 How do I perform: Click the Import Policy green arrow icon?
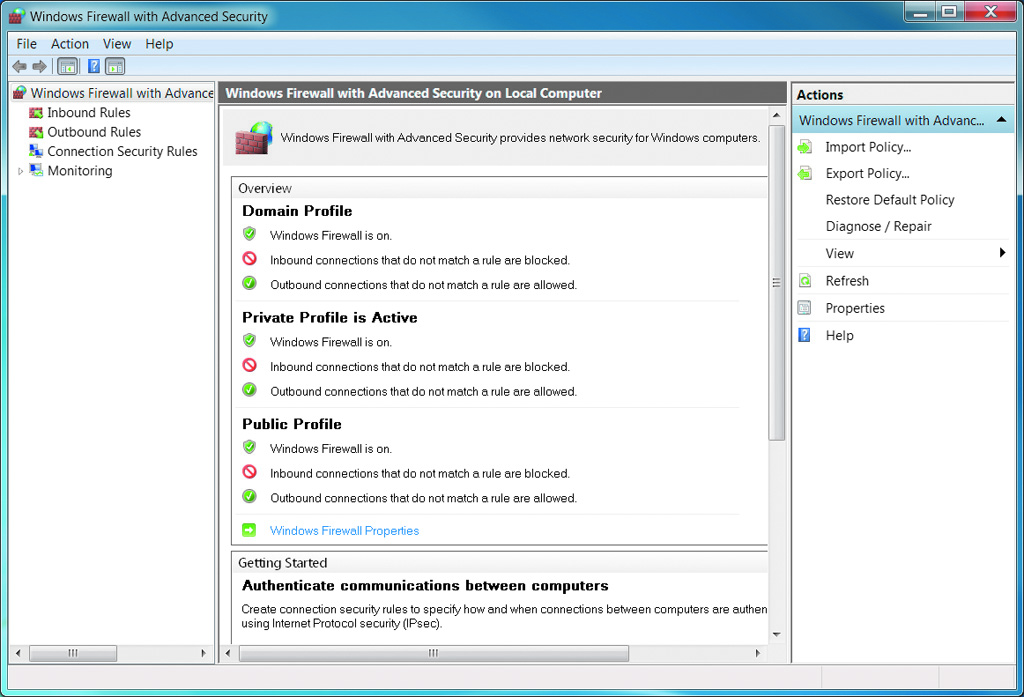coord(805,147)
